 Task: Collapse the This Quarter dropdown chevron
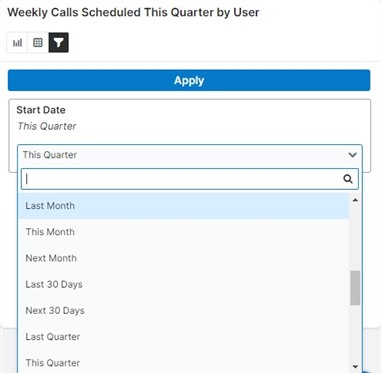tap(352, 155)
